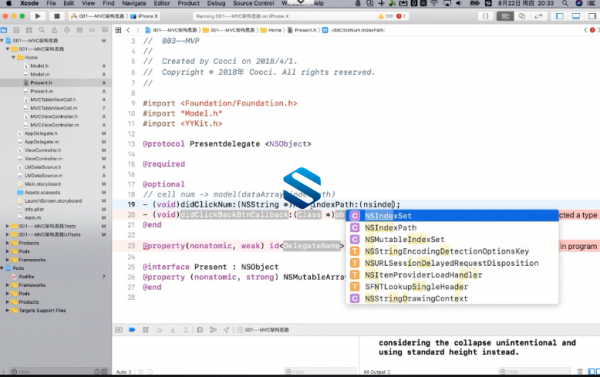Viewport: 600px width, 377px height.
Task: Run the project with the Play button
Action: pos(38,16)
